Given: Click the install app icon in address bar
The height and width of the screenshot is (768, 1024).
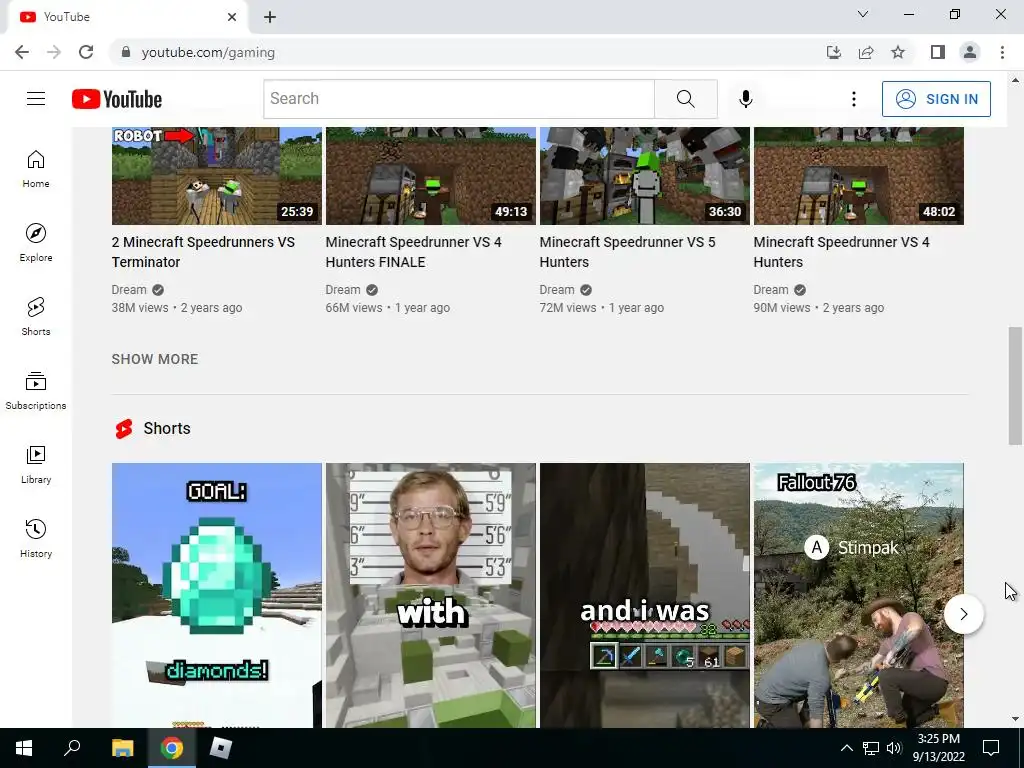Looking at the screenshot, I should click(834, 52).
